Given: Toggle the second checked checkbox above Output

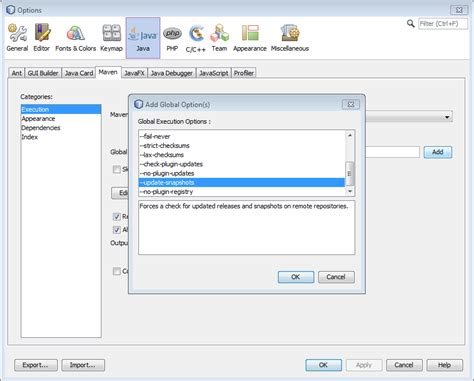Looking at the screenshot, I should tap(117, 230).
